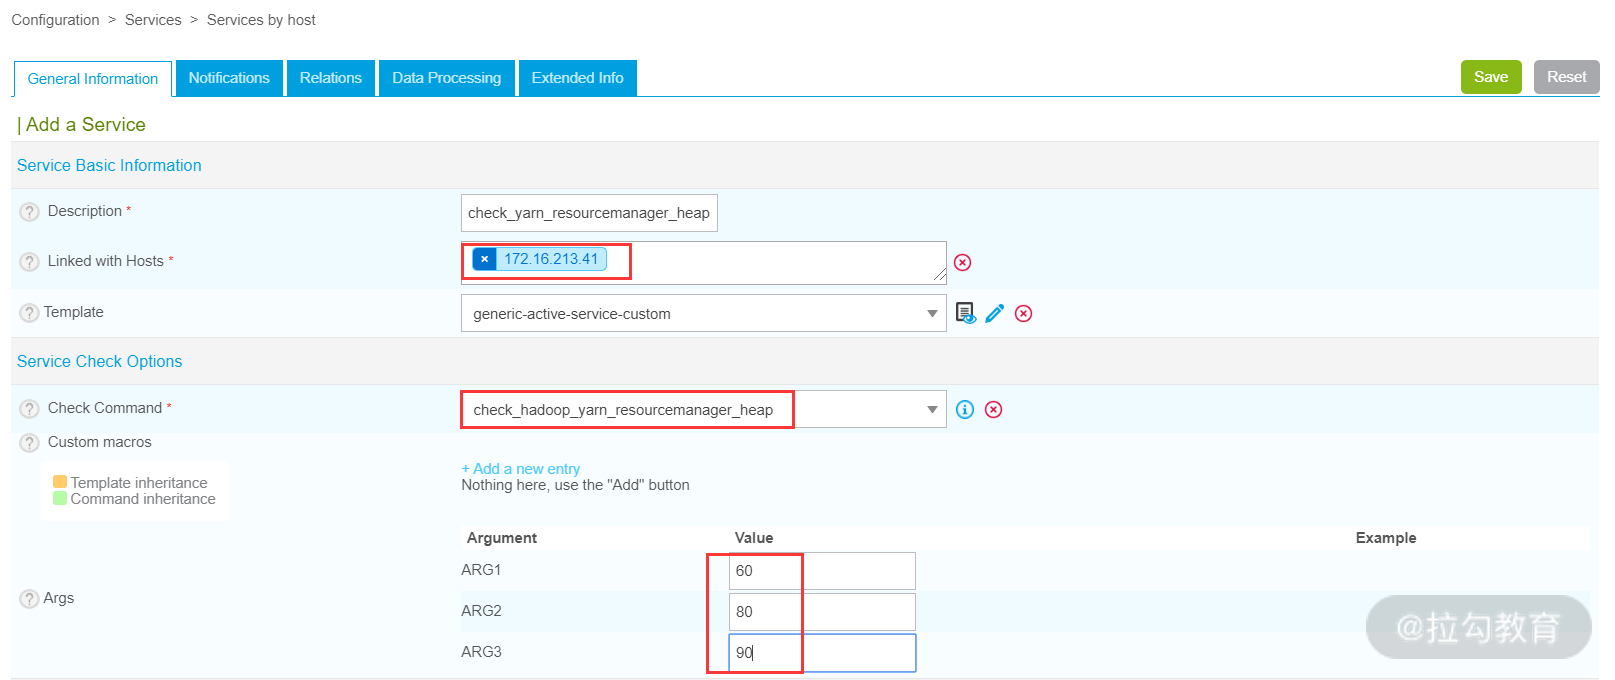Click '+ Add a new entry' link
The image size is (1615, 680).
click(x=521, y=469)
